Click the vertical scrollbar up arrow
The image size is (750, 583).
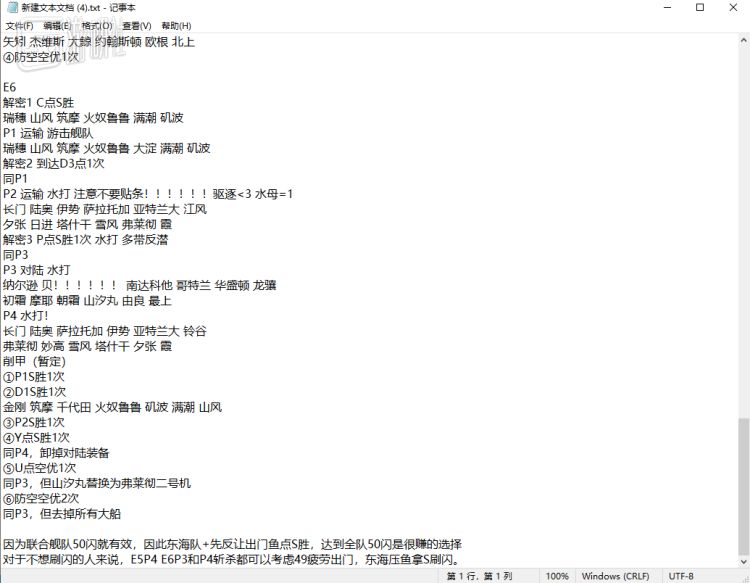pos(744,41)
